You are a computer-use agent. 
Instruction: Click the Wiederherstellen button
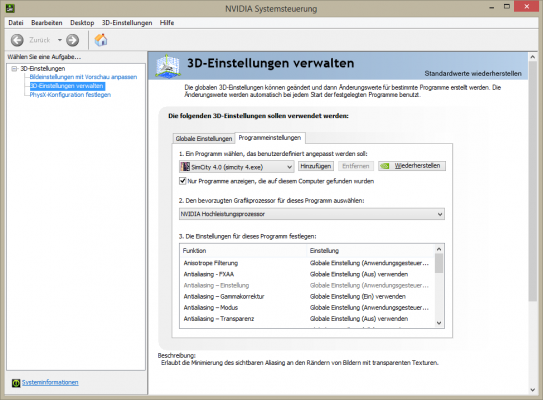[412, 166]
